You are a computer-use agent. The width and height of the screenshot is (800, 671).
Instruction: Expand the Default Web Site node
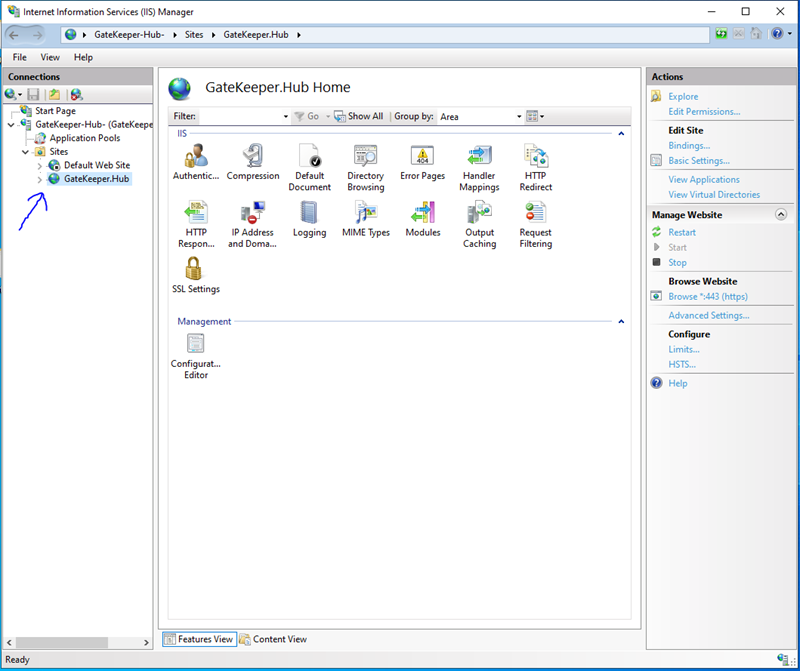tap(40, 165)
